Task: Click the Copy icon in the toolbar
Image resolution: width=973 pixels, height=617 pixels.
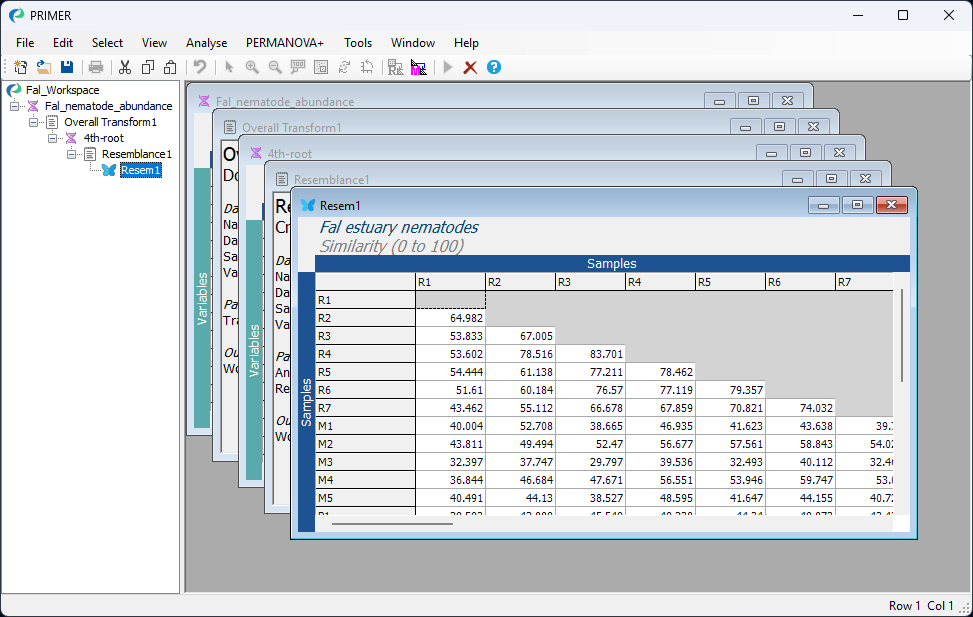Action: (148, 67)
